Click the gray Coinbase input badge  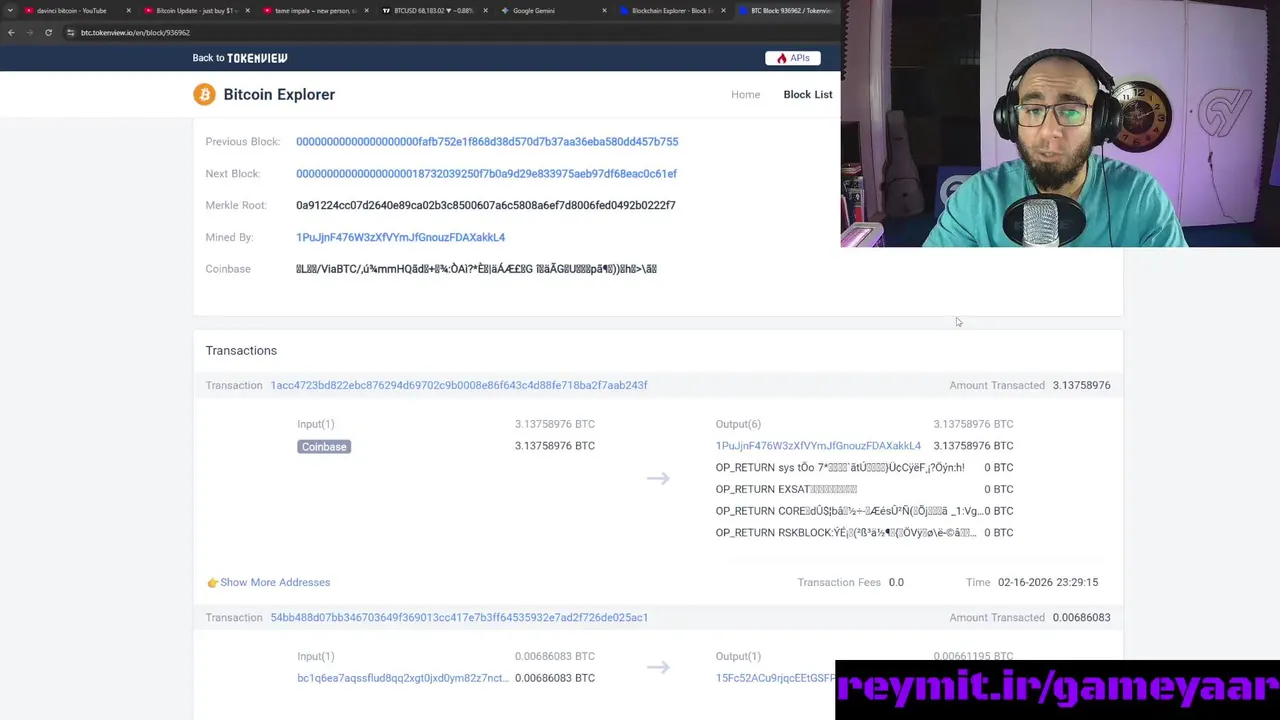coord(324,447)
